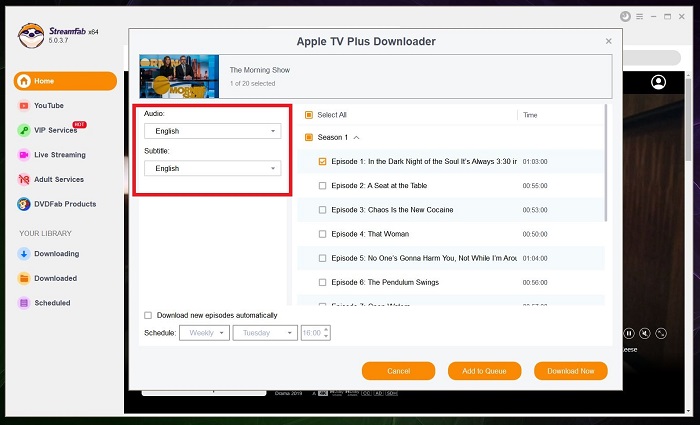Screen dimensions: 700x425
Task: Uncheck Episode 1 checkbox
Action: coord(322,162)
